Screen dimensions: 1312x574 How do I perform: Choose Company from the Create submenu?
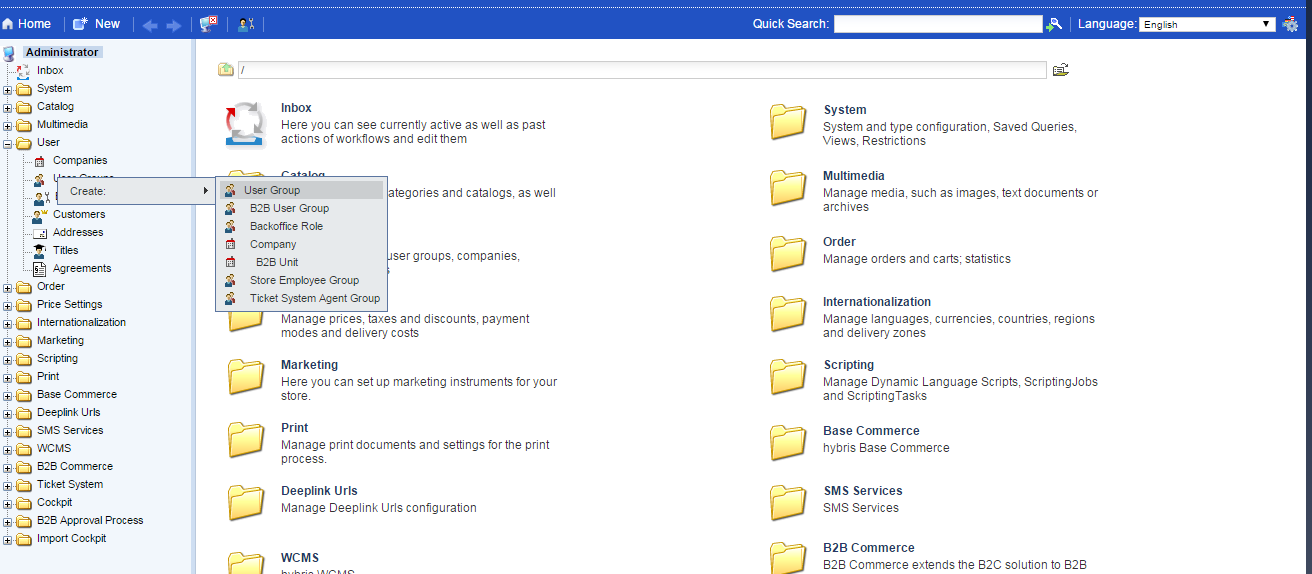[301, 244]
